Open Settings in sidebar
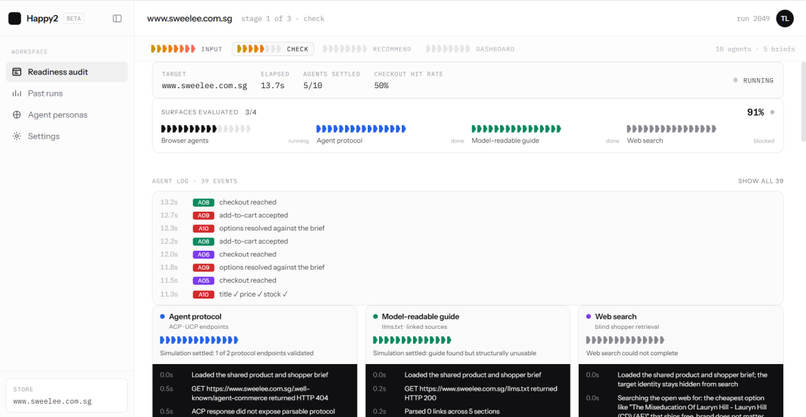 pyautogui.click(x=67, y=136)
